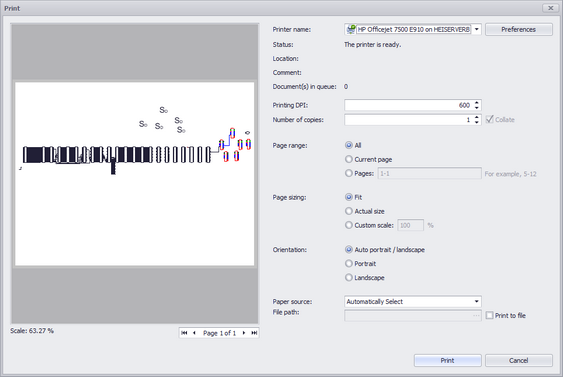The height and width of the screenshot is (377, 563).
Task: Enable Print to file checkbox
Action: point(489,315)
